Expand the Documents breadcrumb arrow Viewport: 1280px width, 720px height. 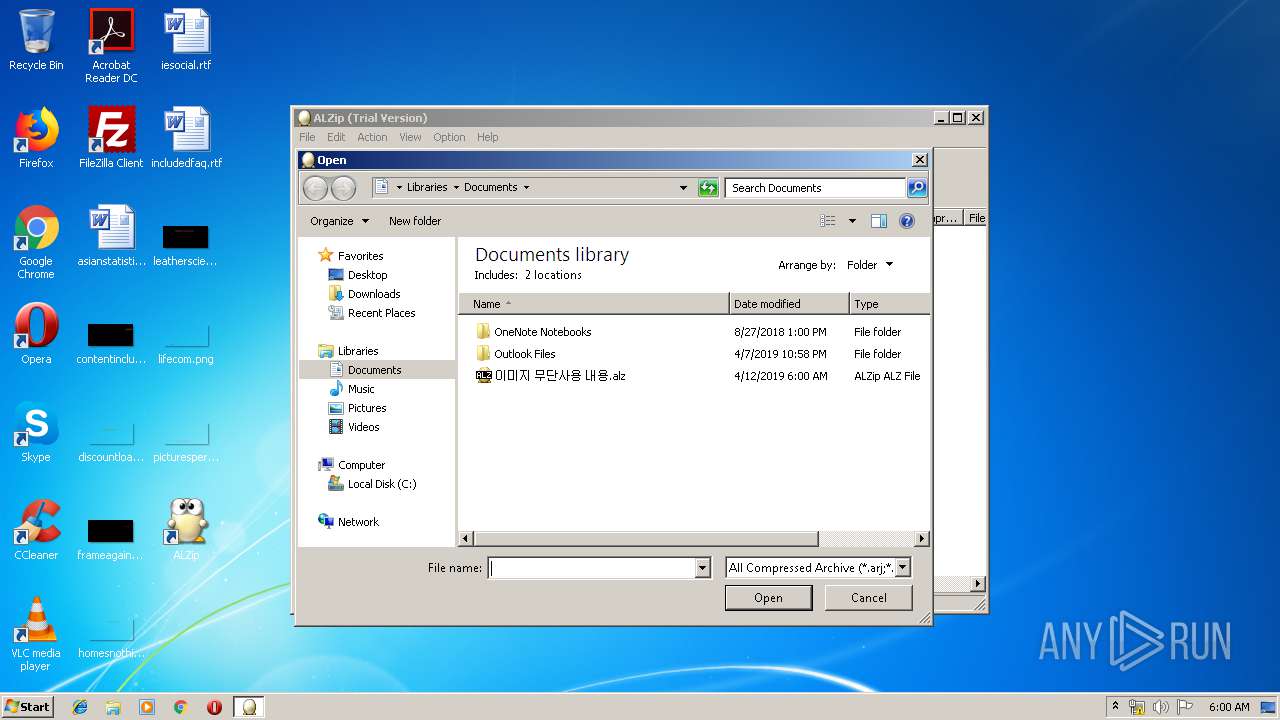pyautogui.click(x=526, y=187)
